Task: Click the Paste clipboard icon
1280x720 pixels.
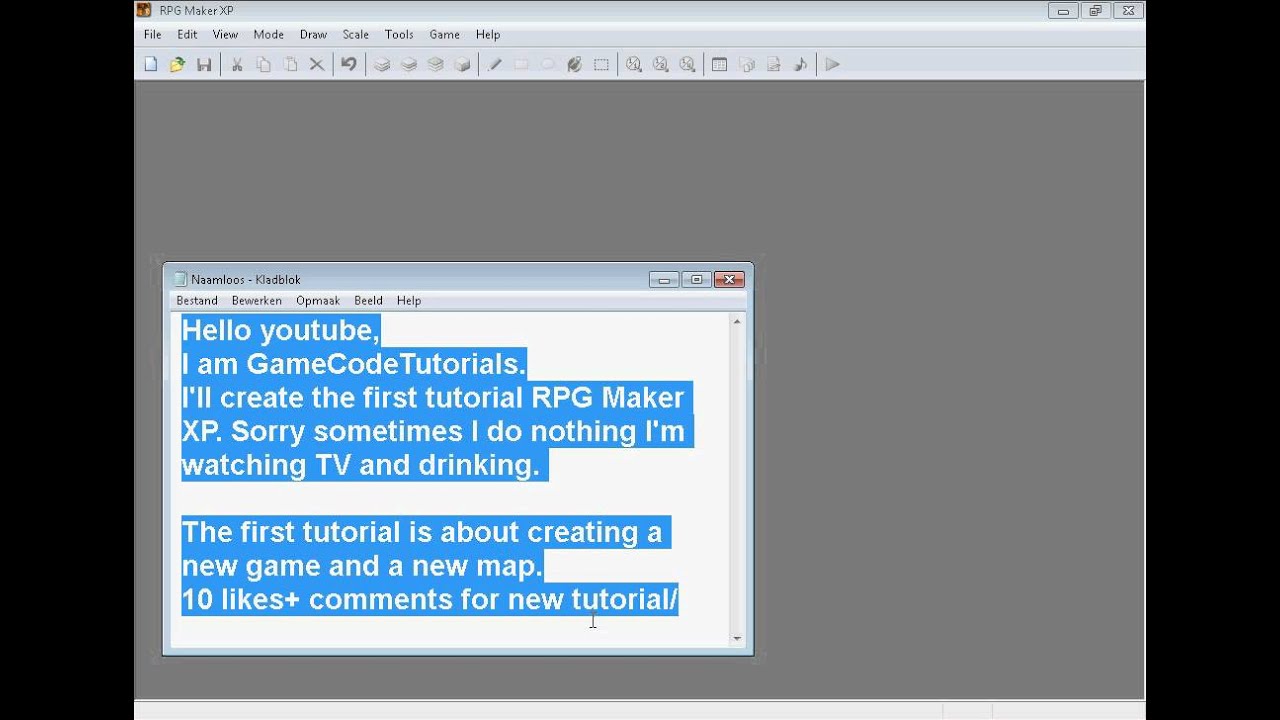Action: click(290, 64)
